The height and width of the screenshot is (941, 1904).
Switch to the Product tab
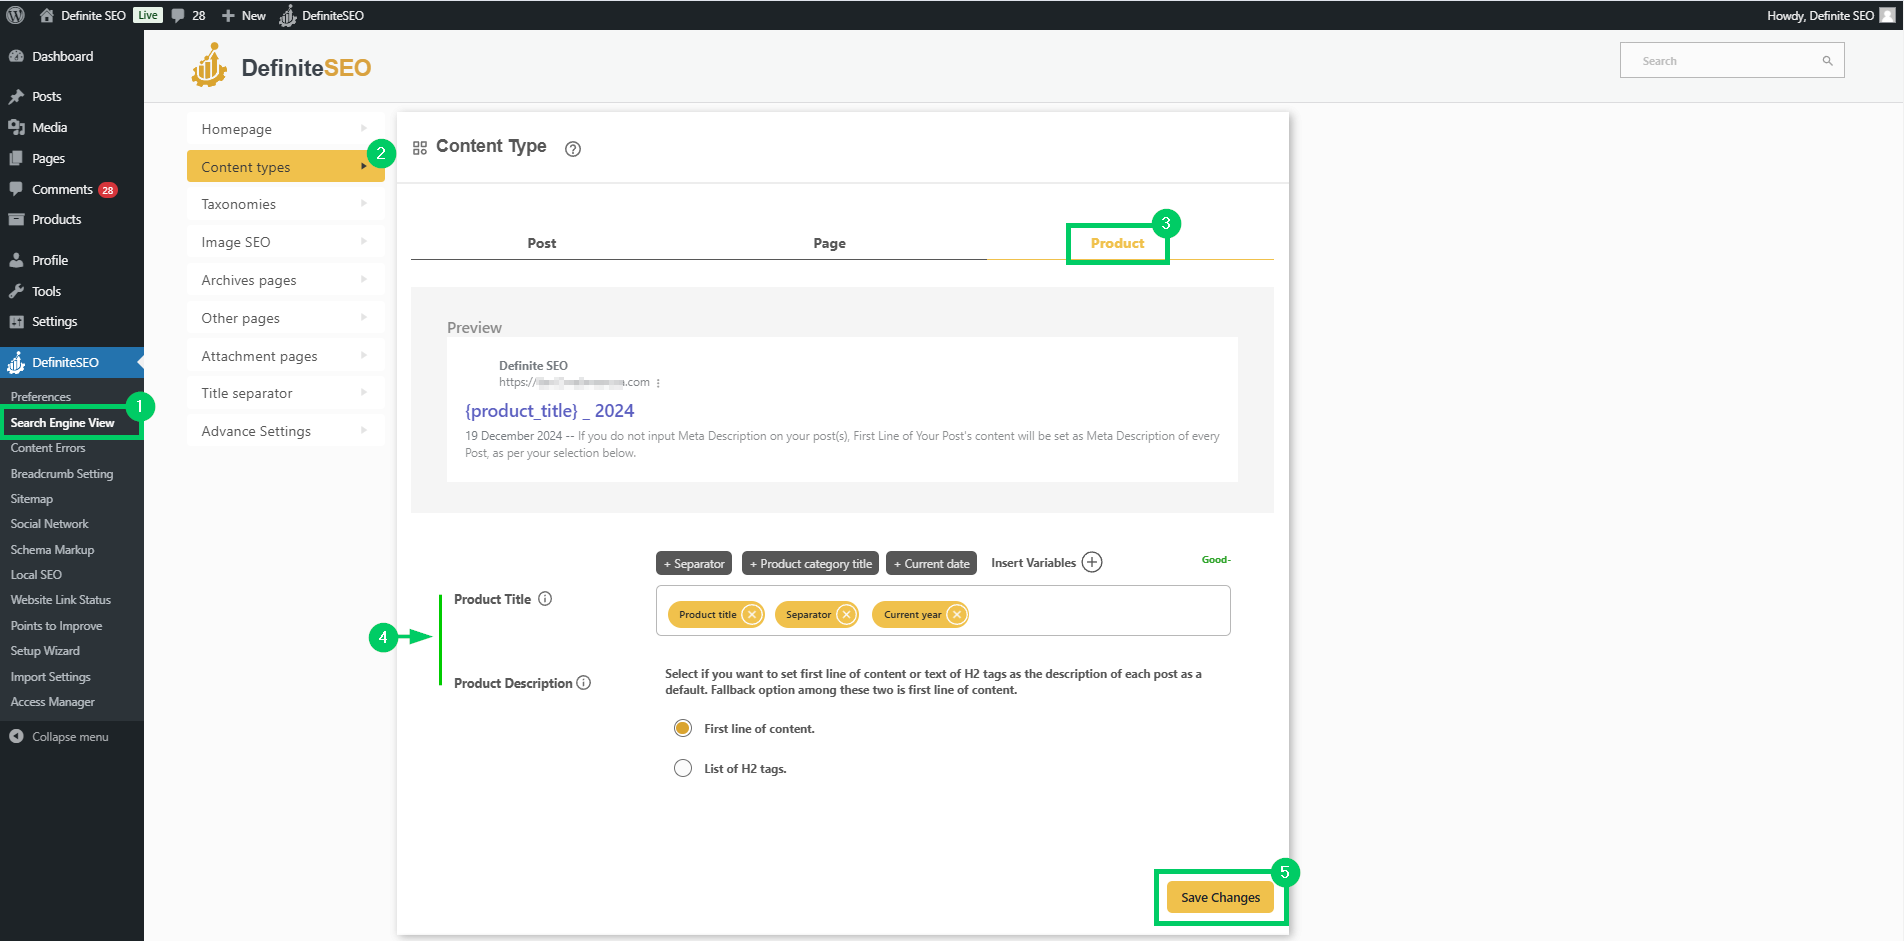click(1117, 243)
